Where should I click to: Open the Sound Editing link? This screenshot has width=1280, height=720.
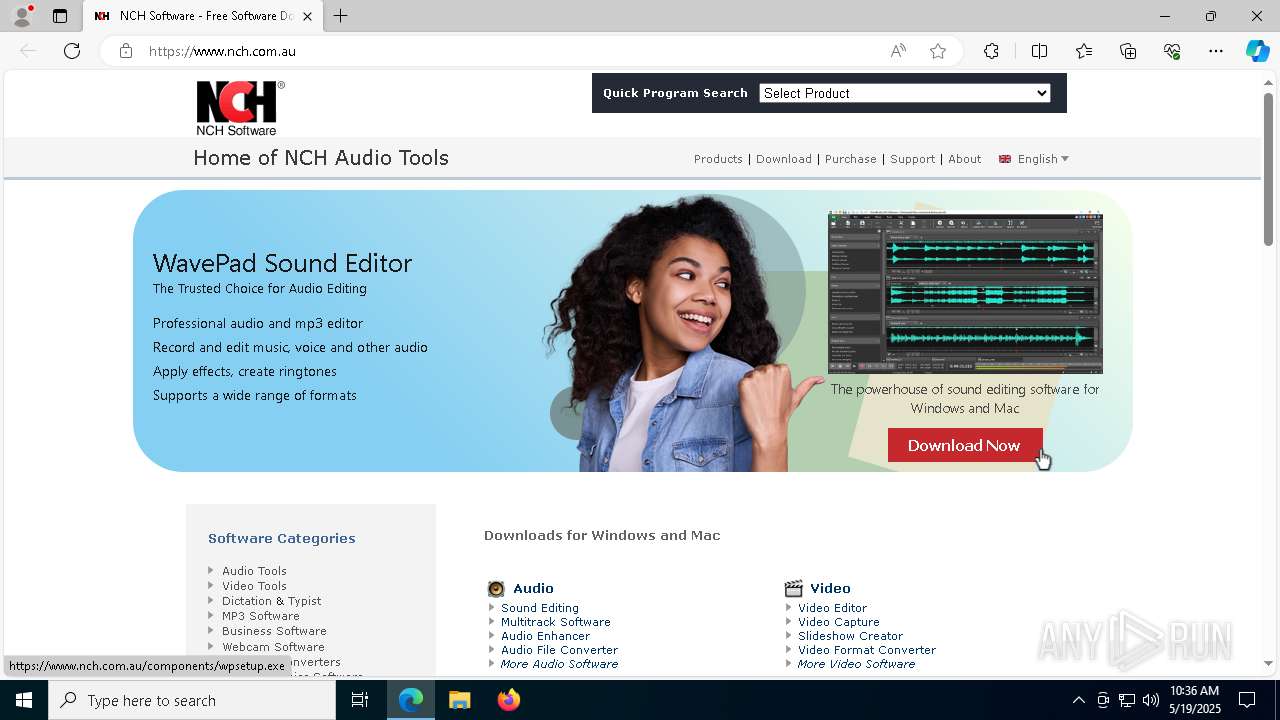[x=540, y=608]
